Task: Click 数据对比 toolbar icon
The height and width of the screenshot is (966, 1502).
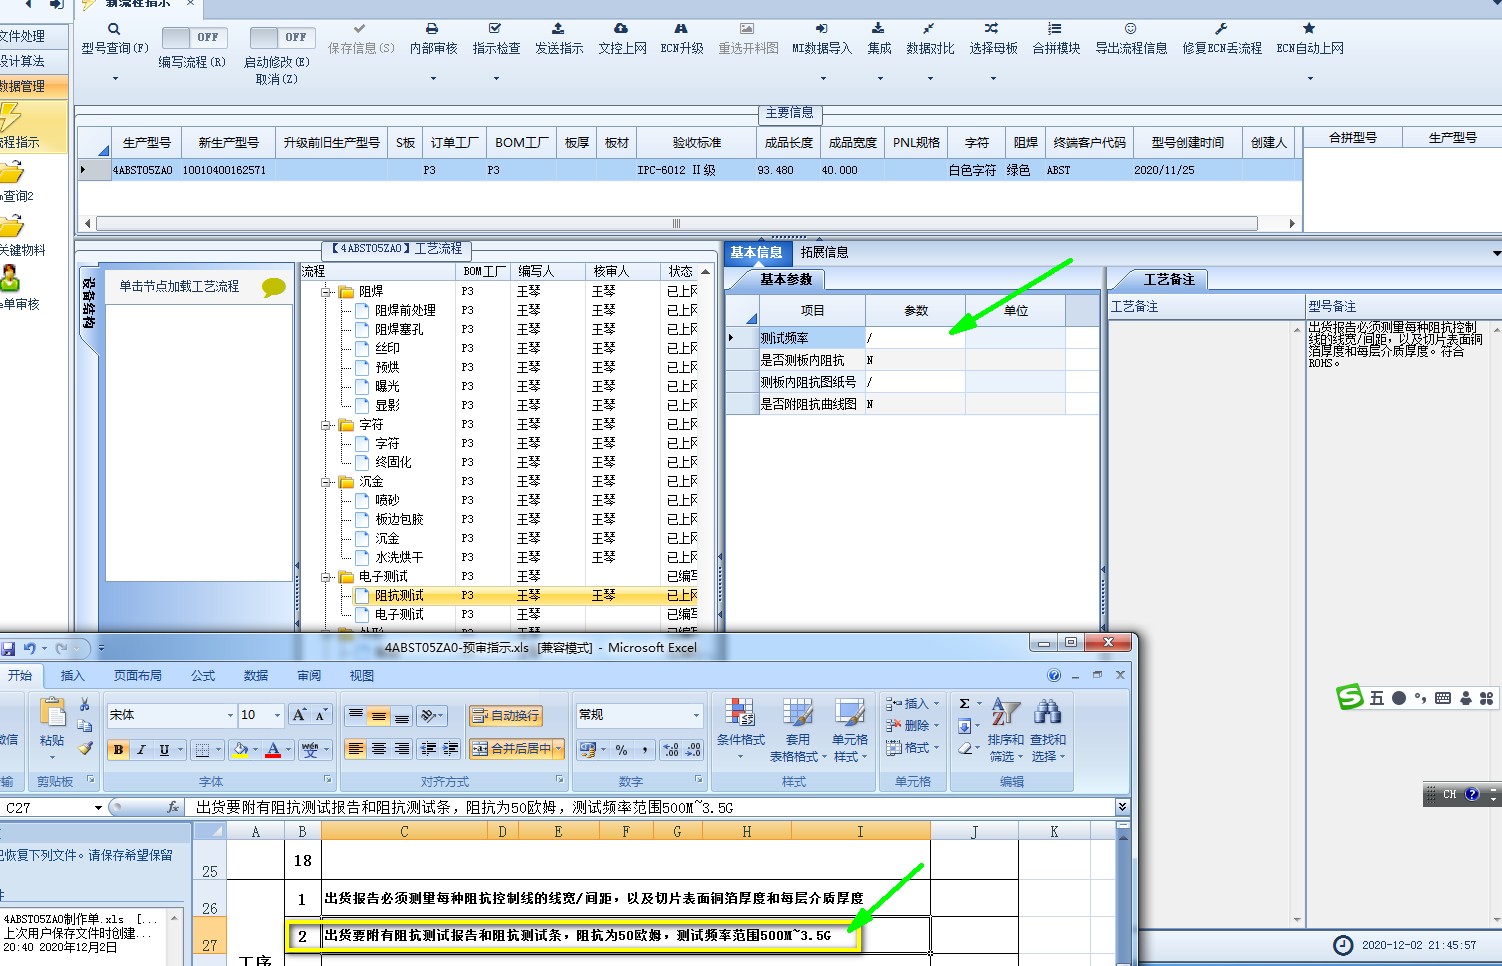Action: coord(929,29)
